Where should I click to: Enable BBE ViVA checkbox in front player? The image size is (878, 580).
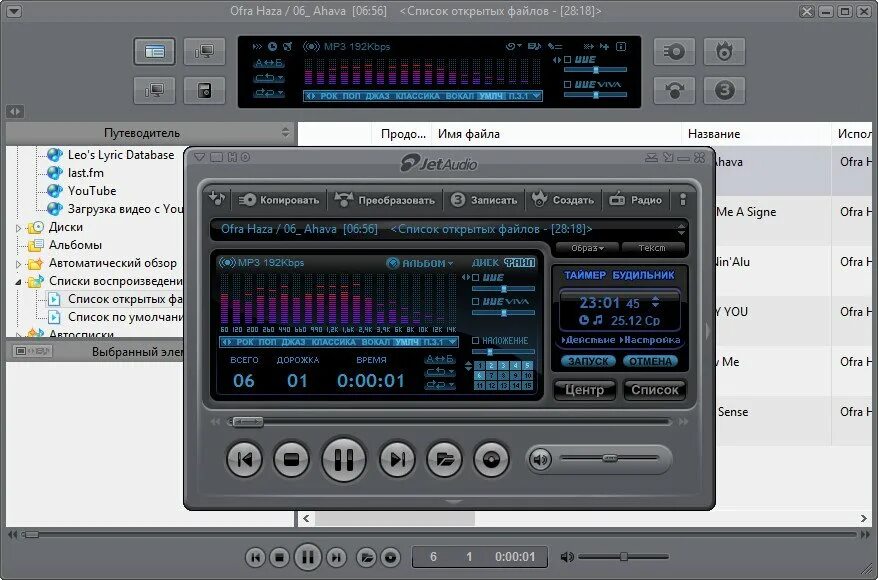point(475,302)
